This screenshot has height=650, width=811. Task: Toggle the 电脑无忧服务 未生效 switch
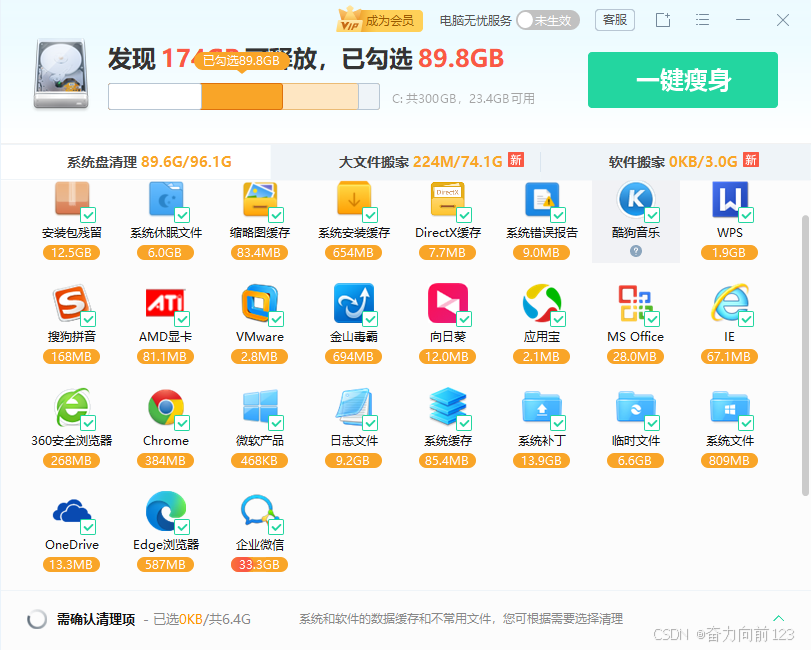[548, 21]
